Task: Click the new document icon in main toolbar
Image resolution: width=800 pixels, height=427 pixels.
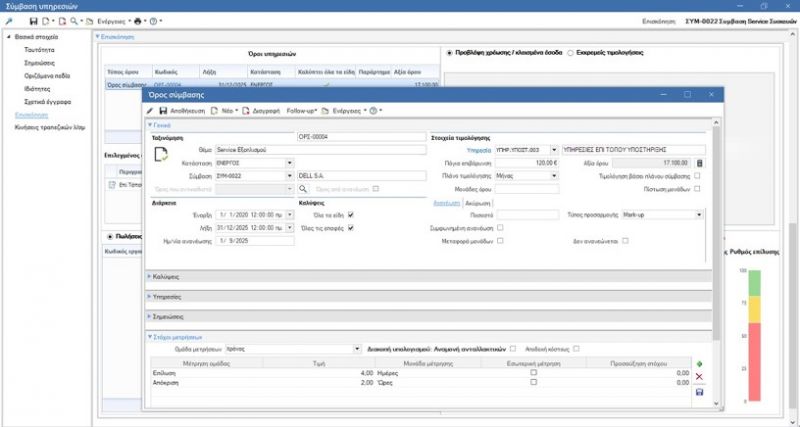Action: tap(46, 21)
